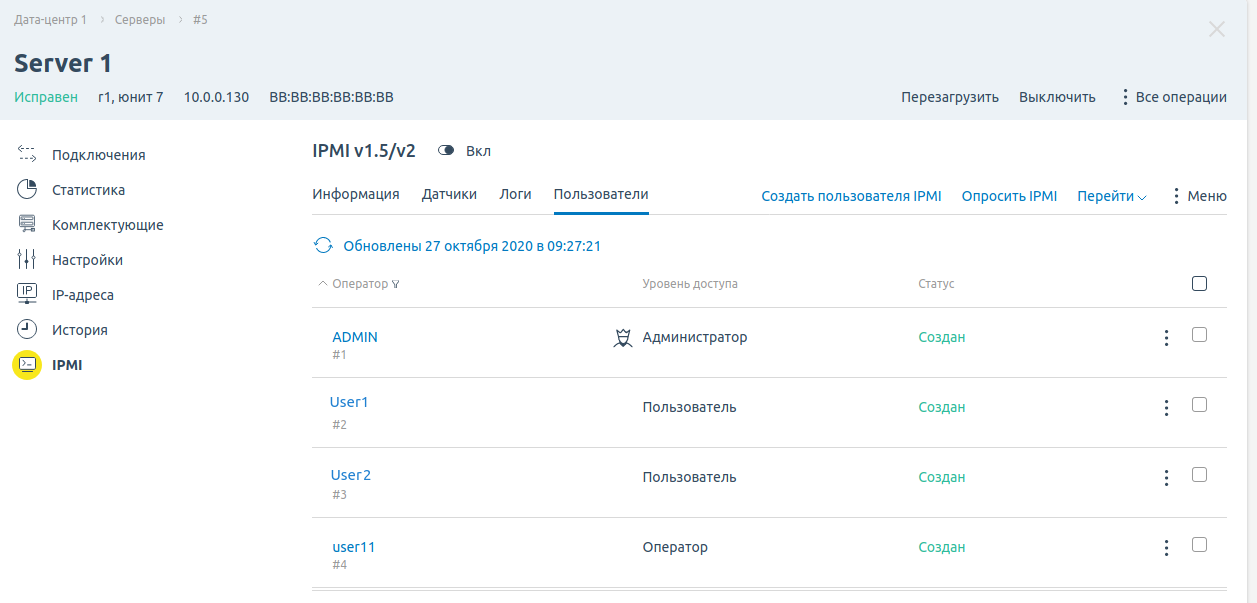
Task: Open three-dot actions menu for User1
Action: pyautogui.click(x=1165, y=408)
